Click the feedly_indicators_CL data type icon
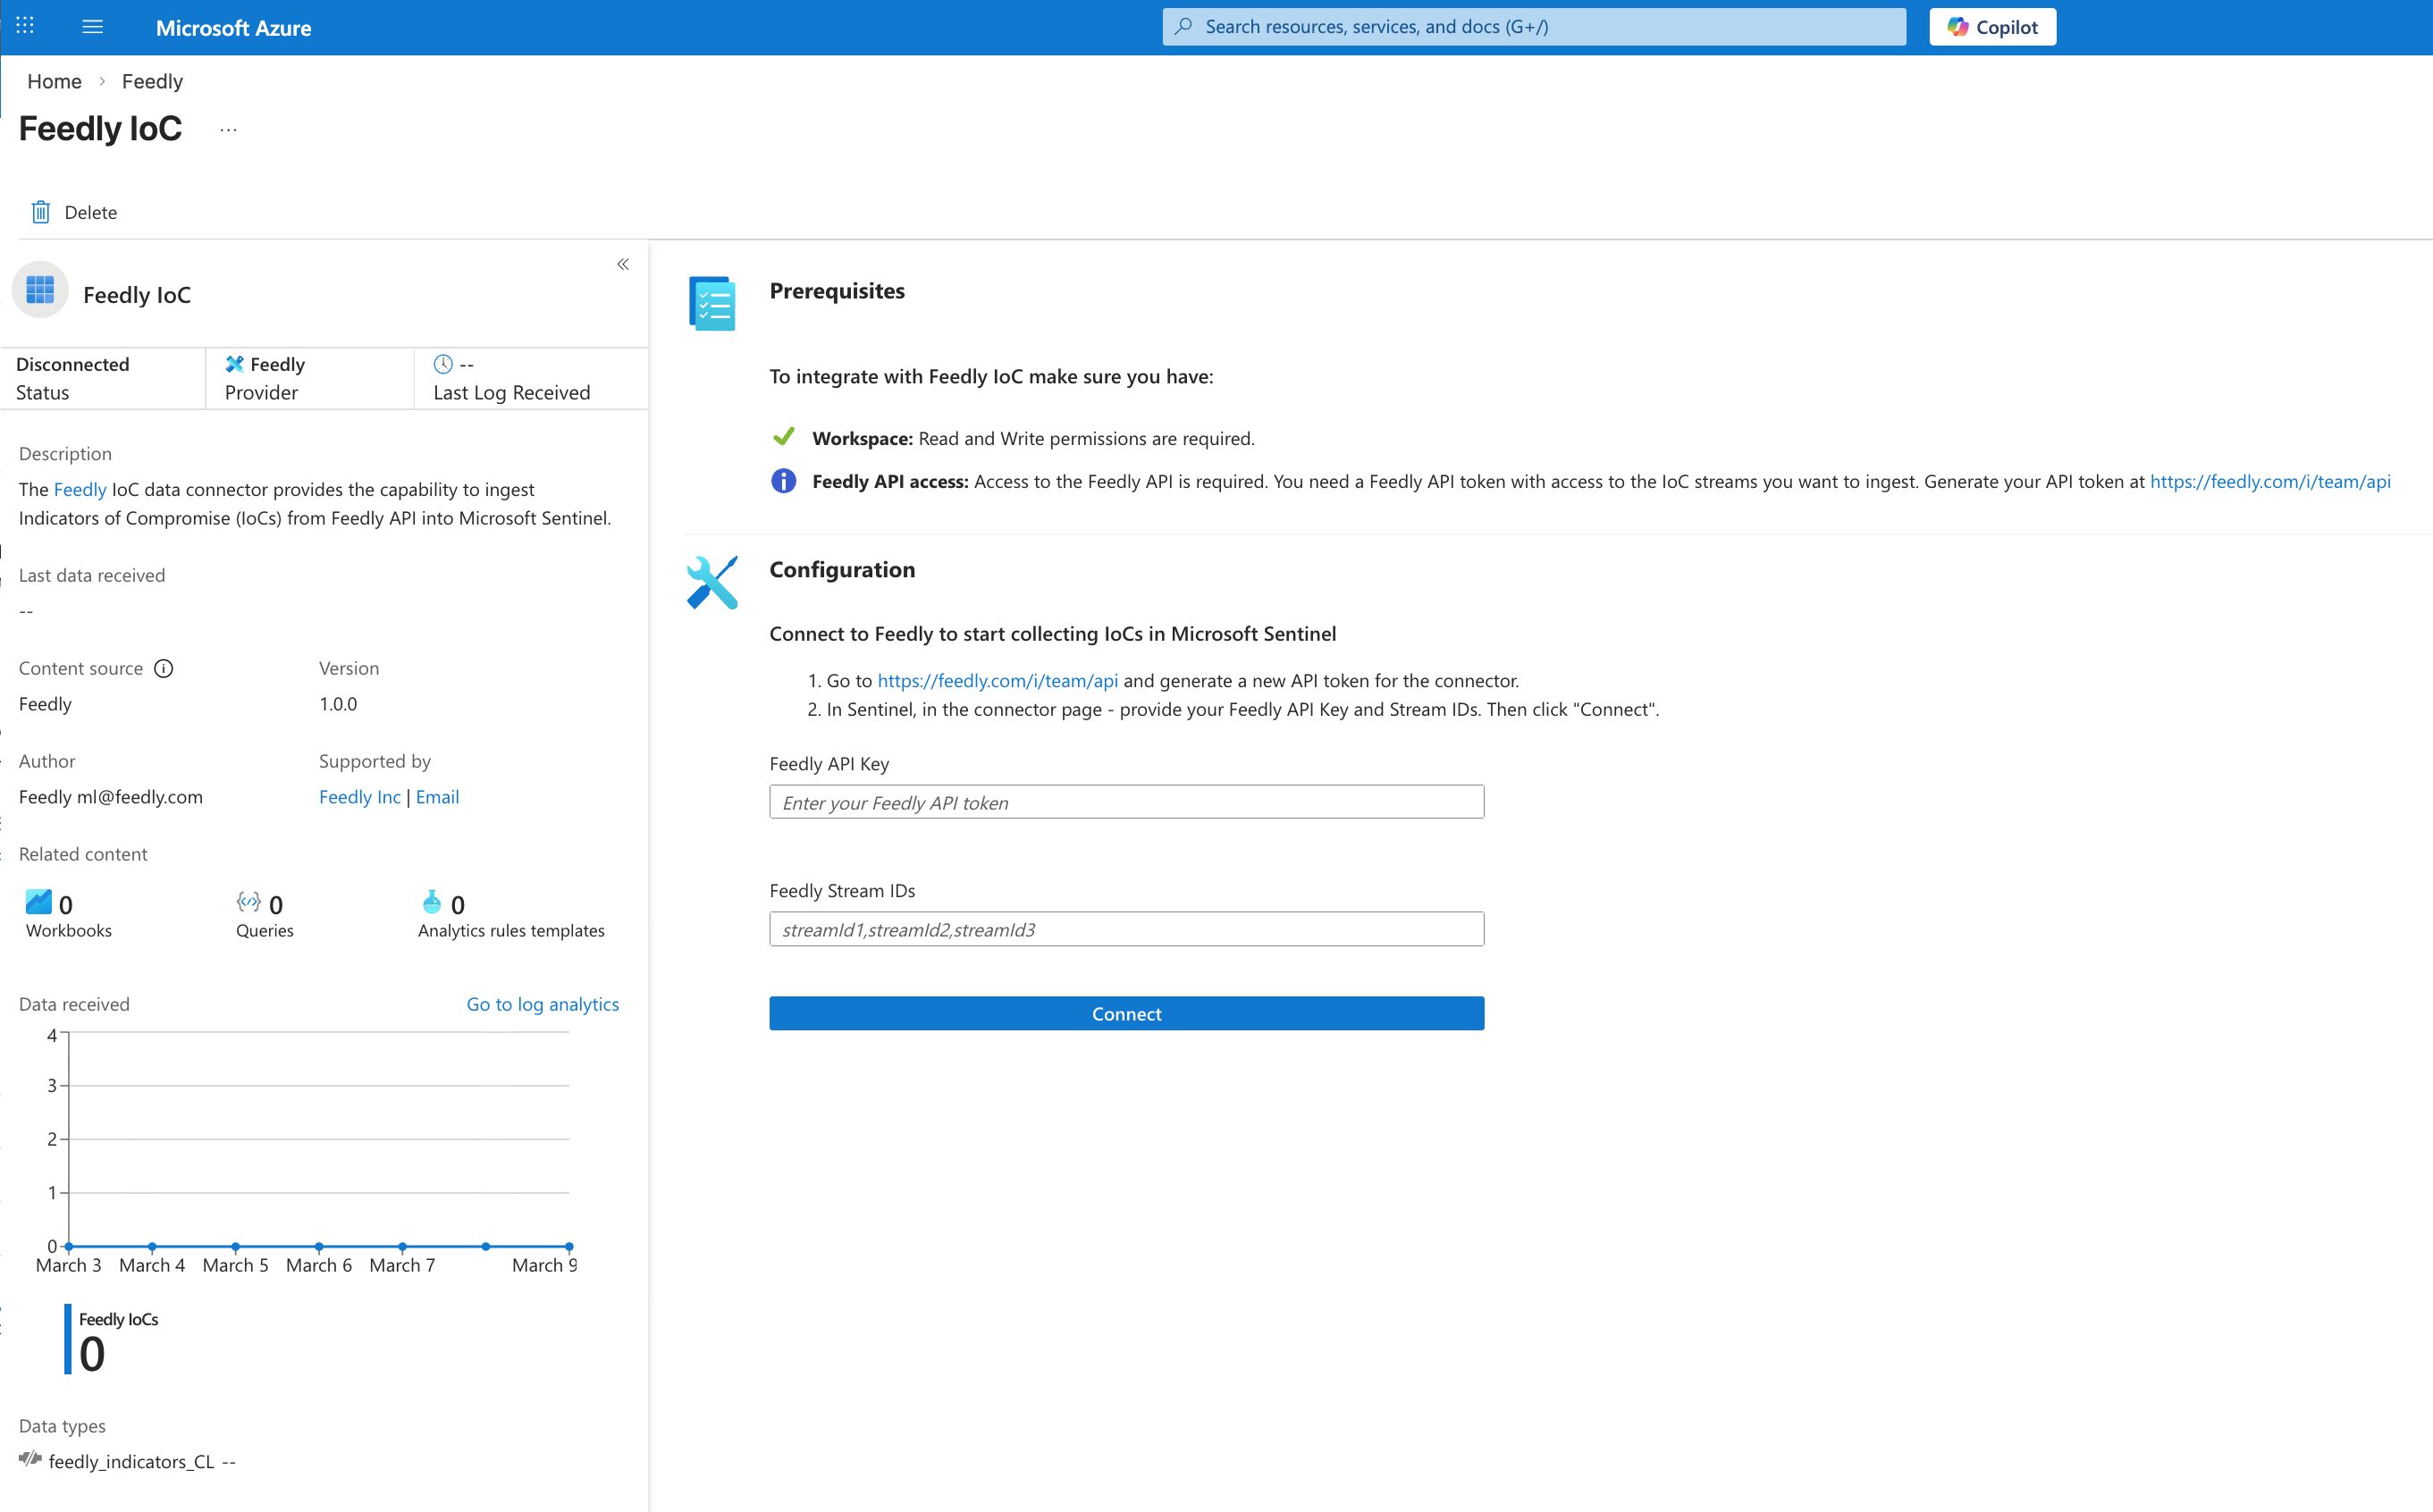2433x1512 pixels. click(x=30, y=1459)
